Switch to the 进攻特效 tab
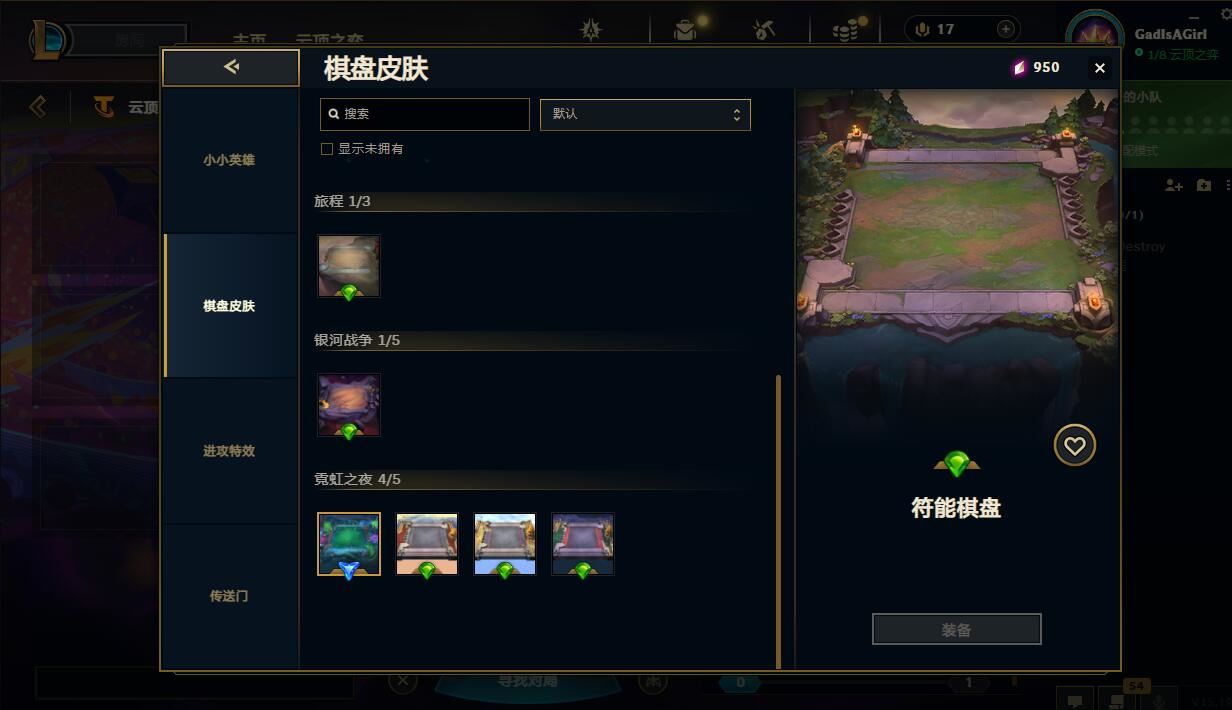Viewport: 1232px width, 710px height. (x=229, y=451)
